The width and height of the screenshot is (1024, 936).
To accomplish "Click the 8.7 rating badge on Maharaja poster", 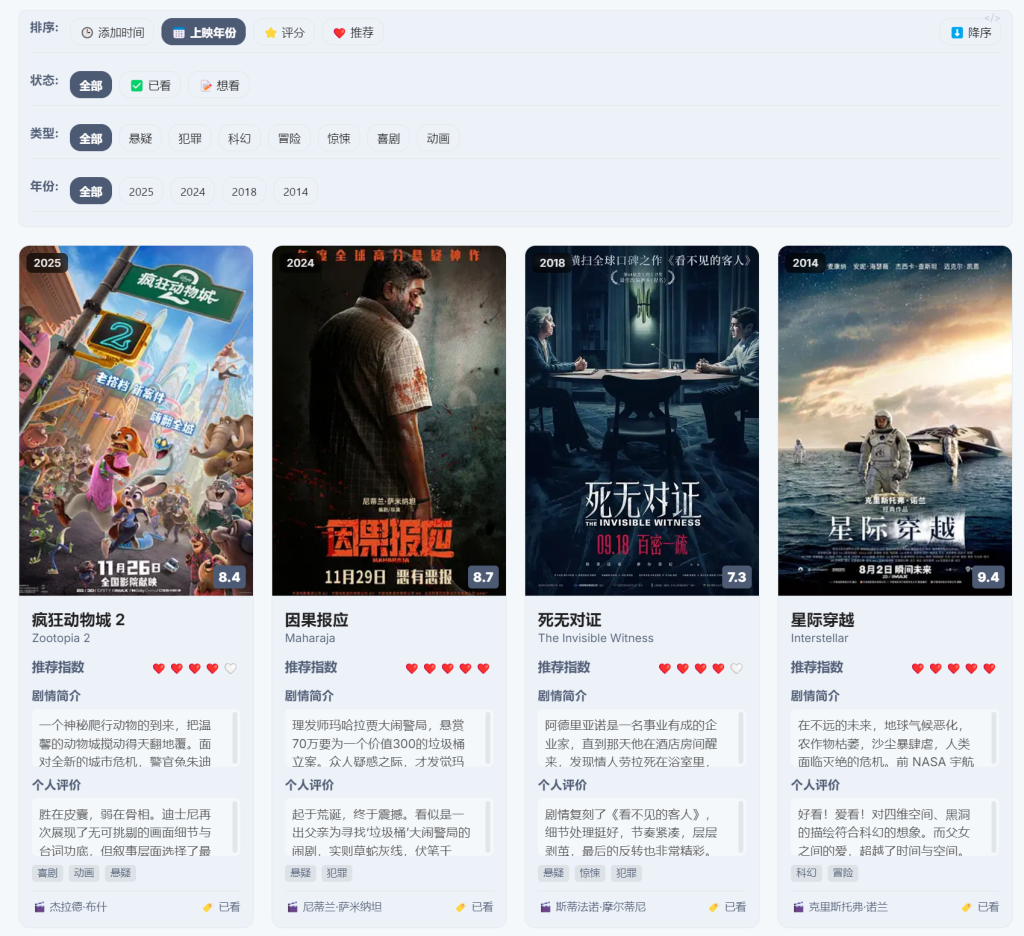I will pyautogui.click(x=483, y=577).
